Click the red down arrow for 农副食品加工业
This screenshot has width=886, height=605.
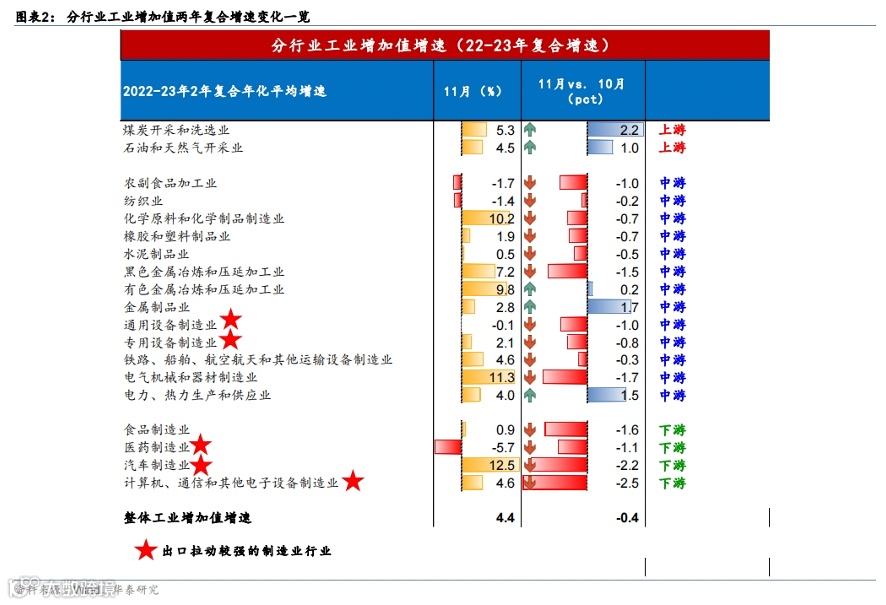pyautogui.click(x=529, y=183)
